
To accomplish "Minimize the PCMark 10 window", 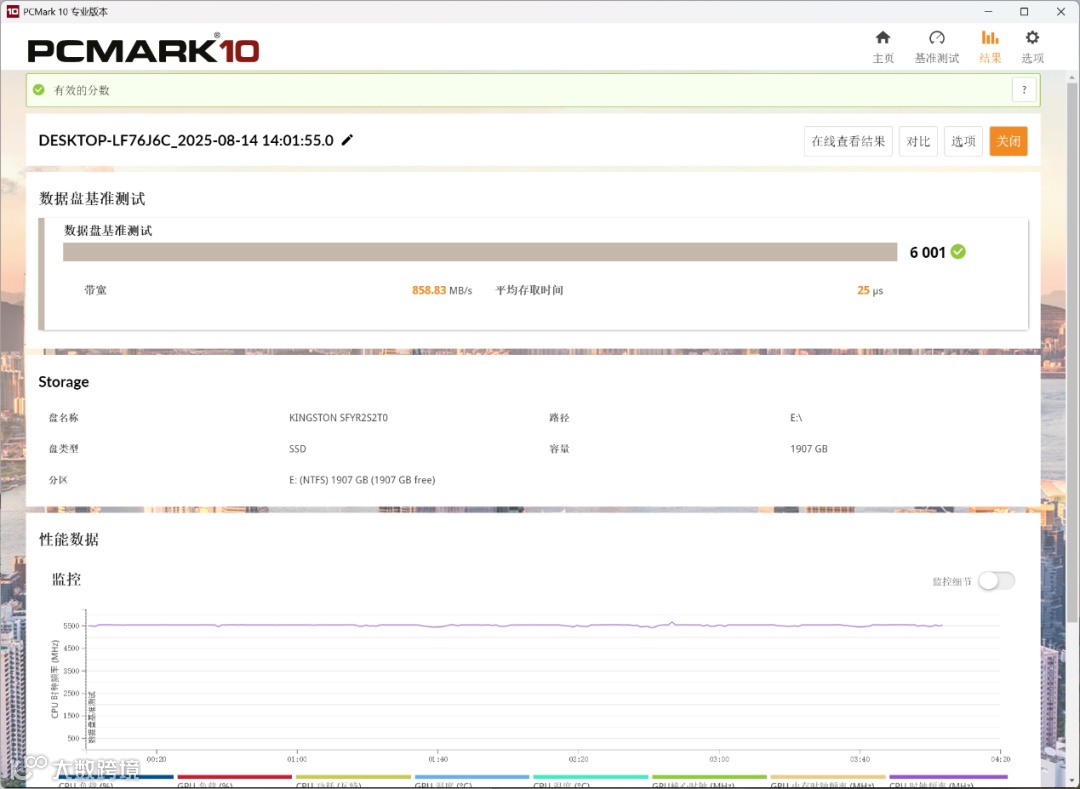I will click(x=988, y=12).
